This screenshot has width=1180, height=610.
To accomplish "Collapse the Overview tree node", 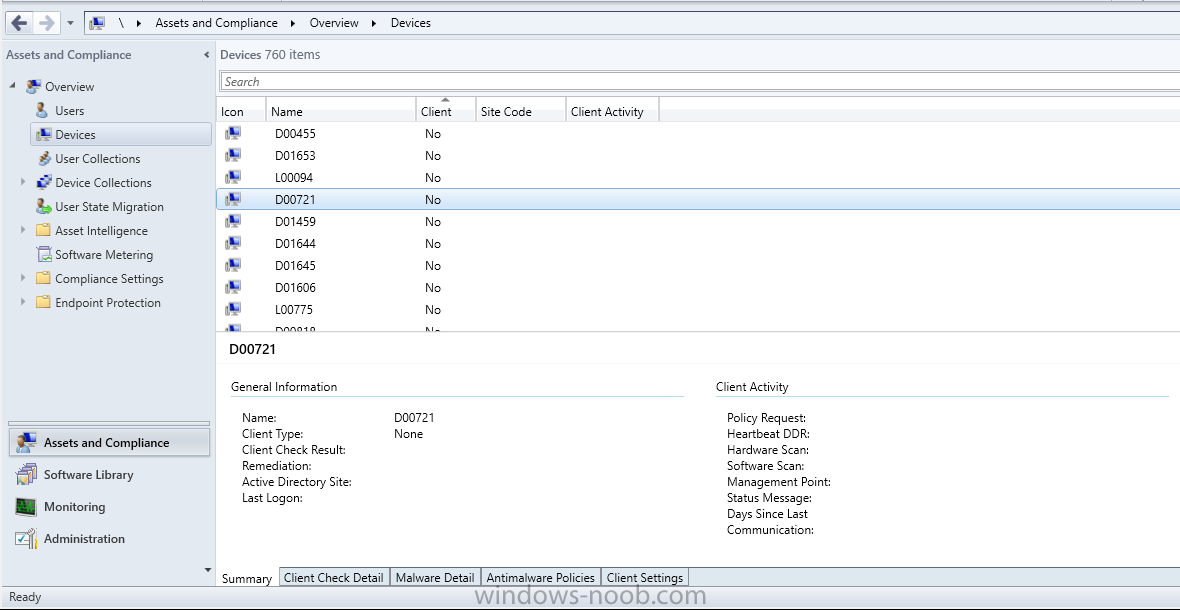I will 12,86.
